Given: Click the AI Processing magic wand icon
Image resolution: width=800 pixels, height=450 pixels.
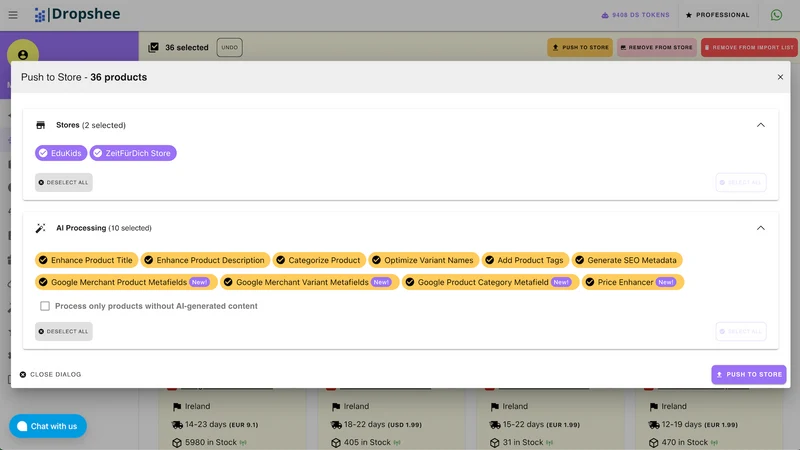Looking at the screenshot, I should pos(40,228).
